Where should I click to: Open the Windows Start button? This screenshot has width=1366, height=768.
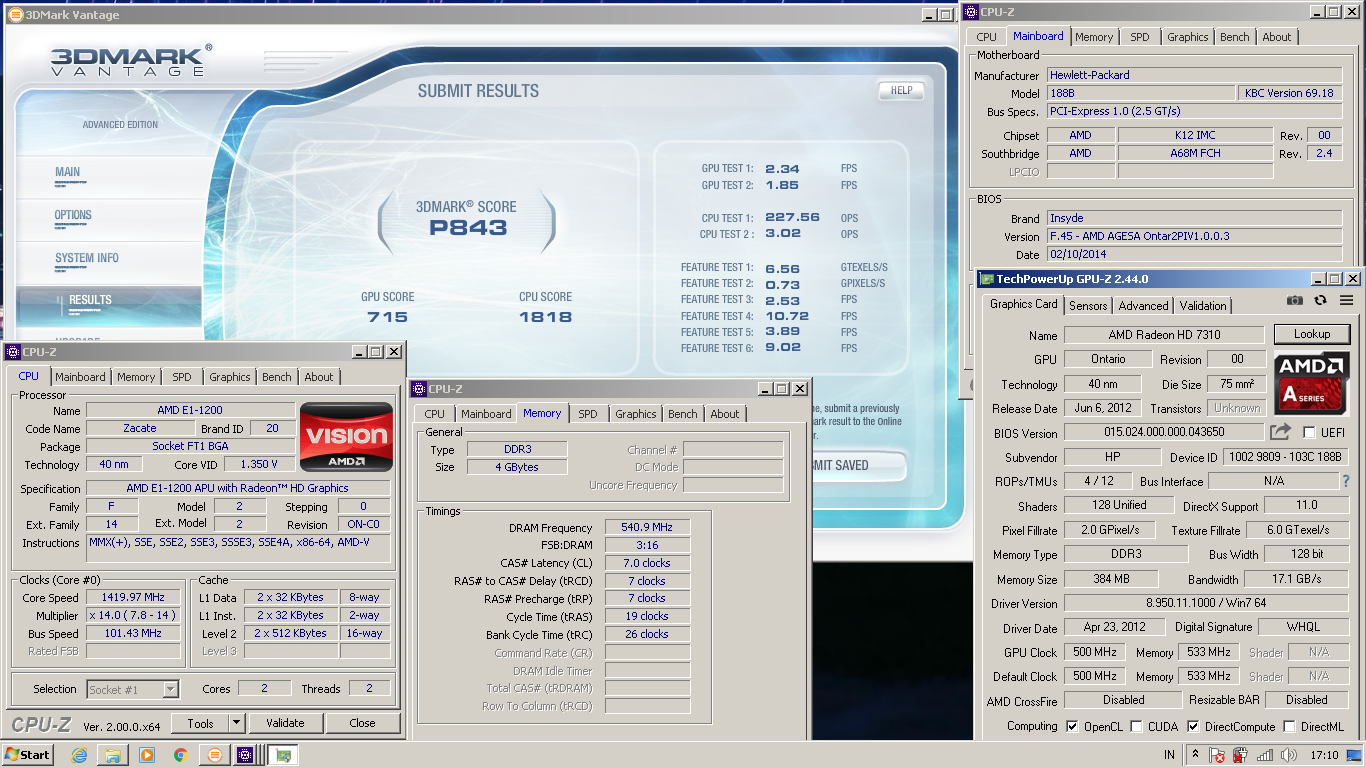[28, 755]
